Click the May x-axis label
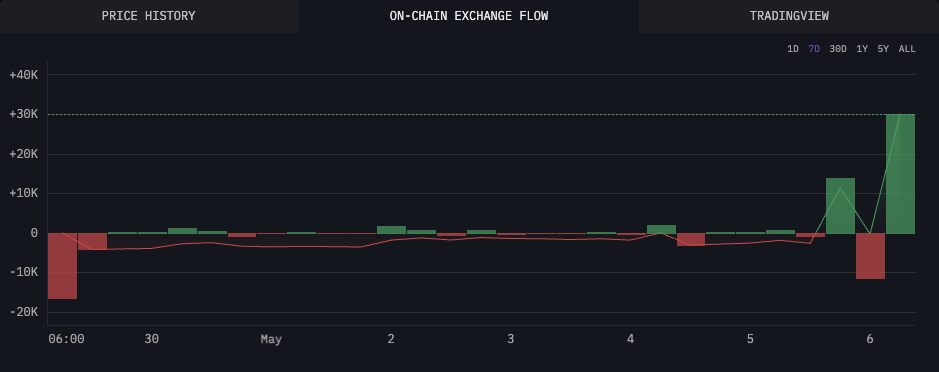This screenshot has width=939, height=372. tap(271, 339)
